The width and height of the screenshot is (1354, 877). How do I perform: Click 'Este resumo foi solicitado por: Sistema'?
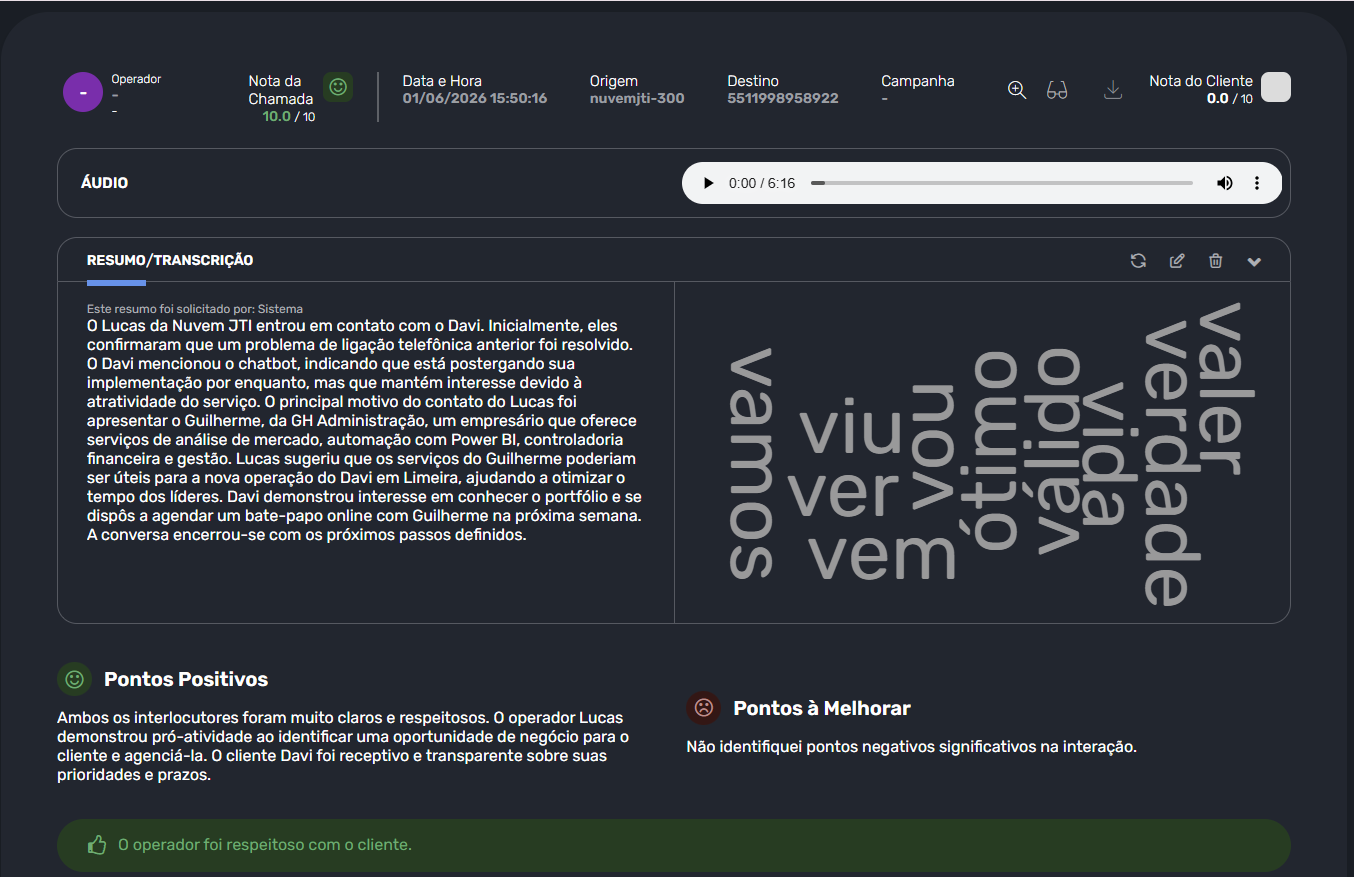[195, 309]
